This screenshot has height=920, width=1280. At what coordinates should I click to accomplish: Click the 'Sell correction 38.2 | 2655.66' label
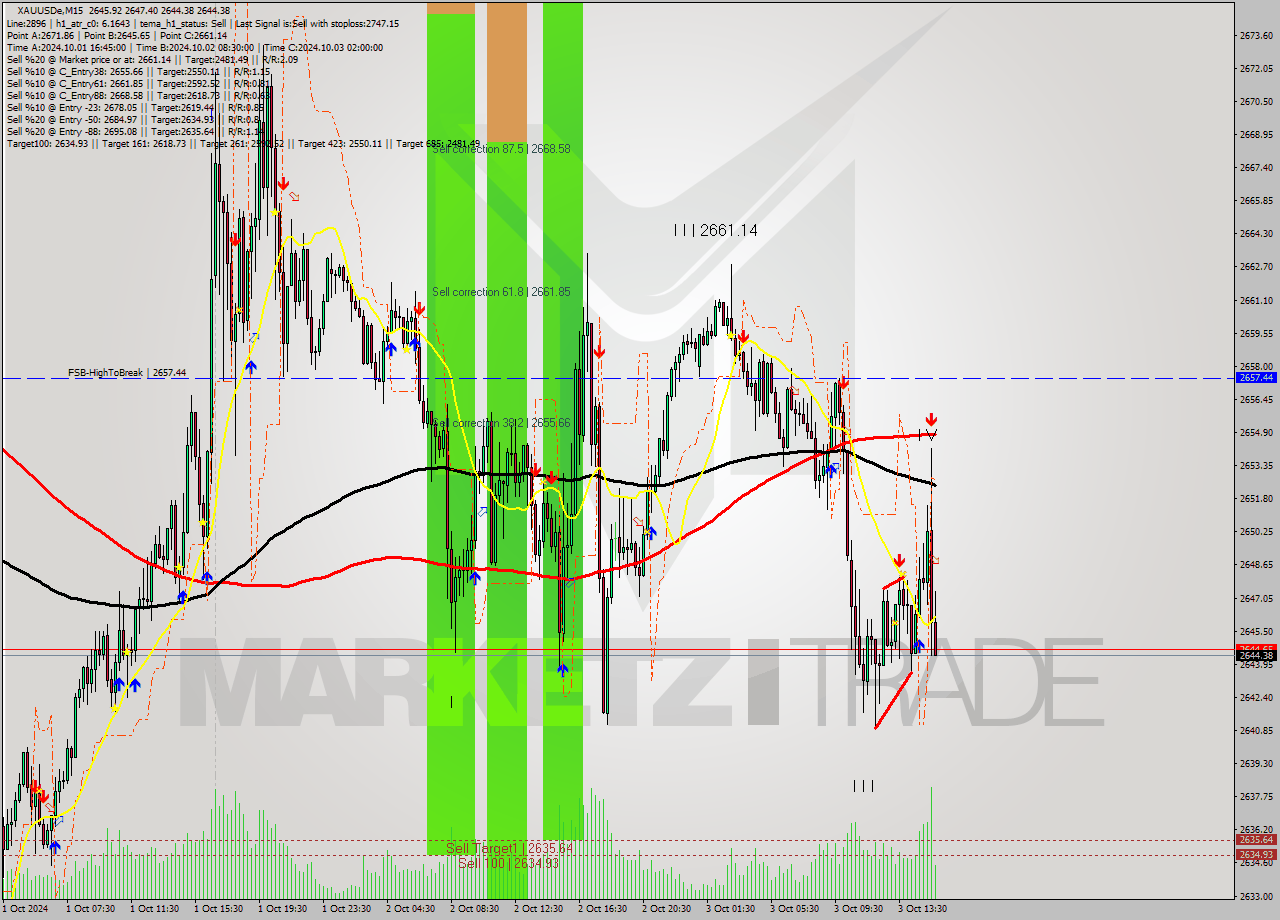point(501,423)
